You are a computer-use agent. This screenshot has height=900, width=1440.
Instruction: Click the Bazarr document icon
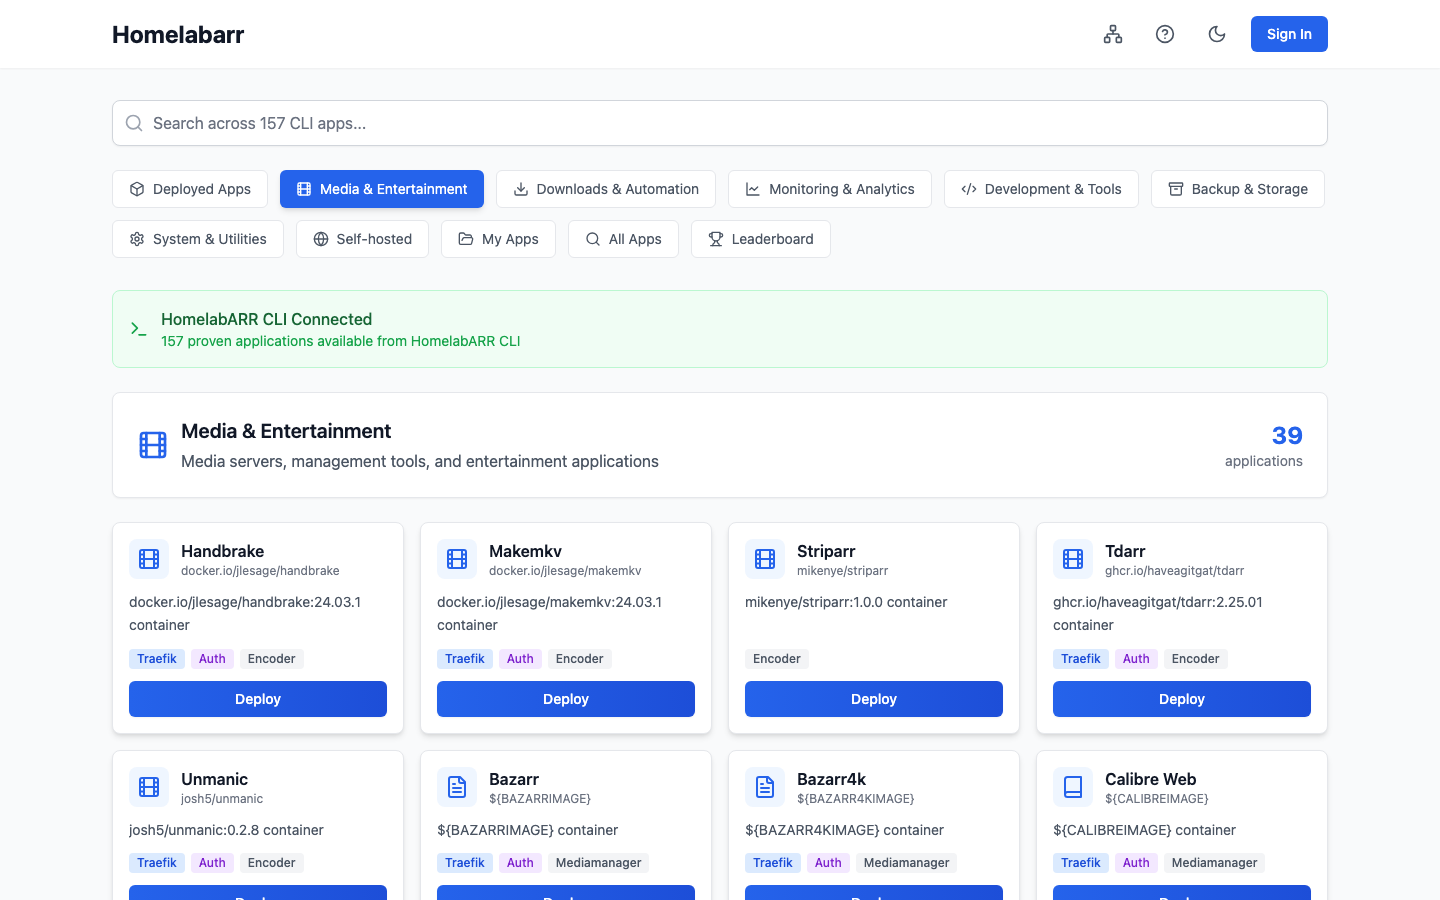tap(457, 787)
